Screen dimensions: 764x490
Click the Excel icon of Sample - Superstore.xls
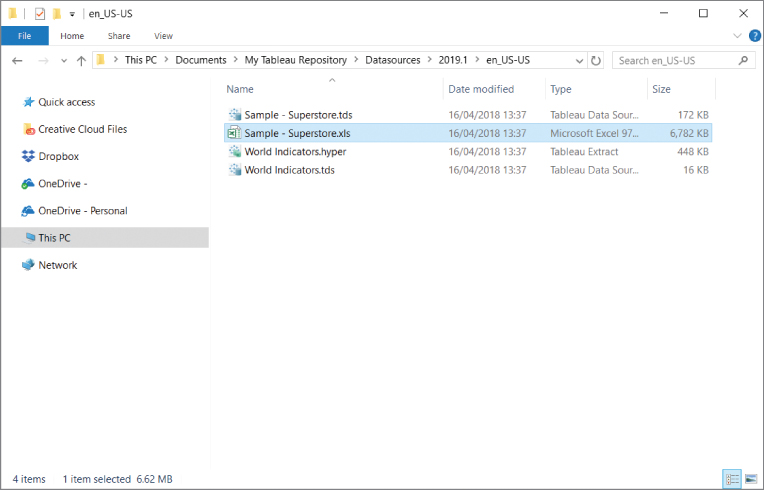coord(235,132)
